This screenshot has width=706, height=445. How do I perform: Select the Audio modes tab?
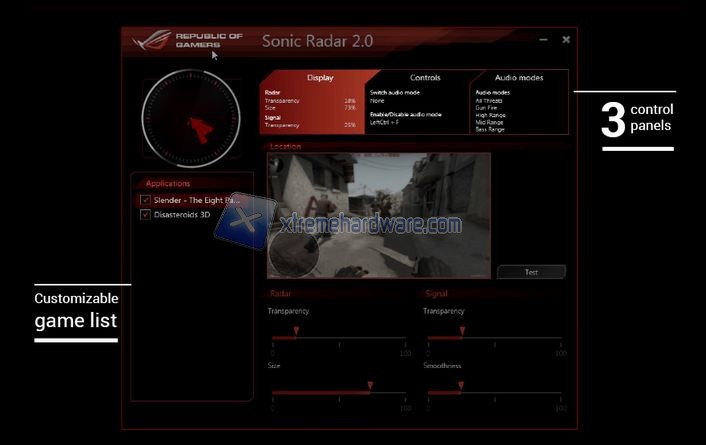click(519, 78)
